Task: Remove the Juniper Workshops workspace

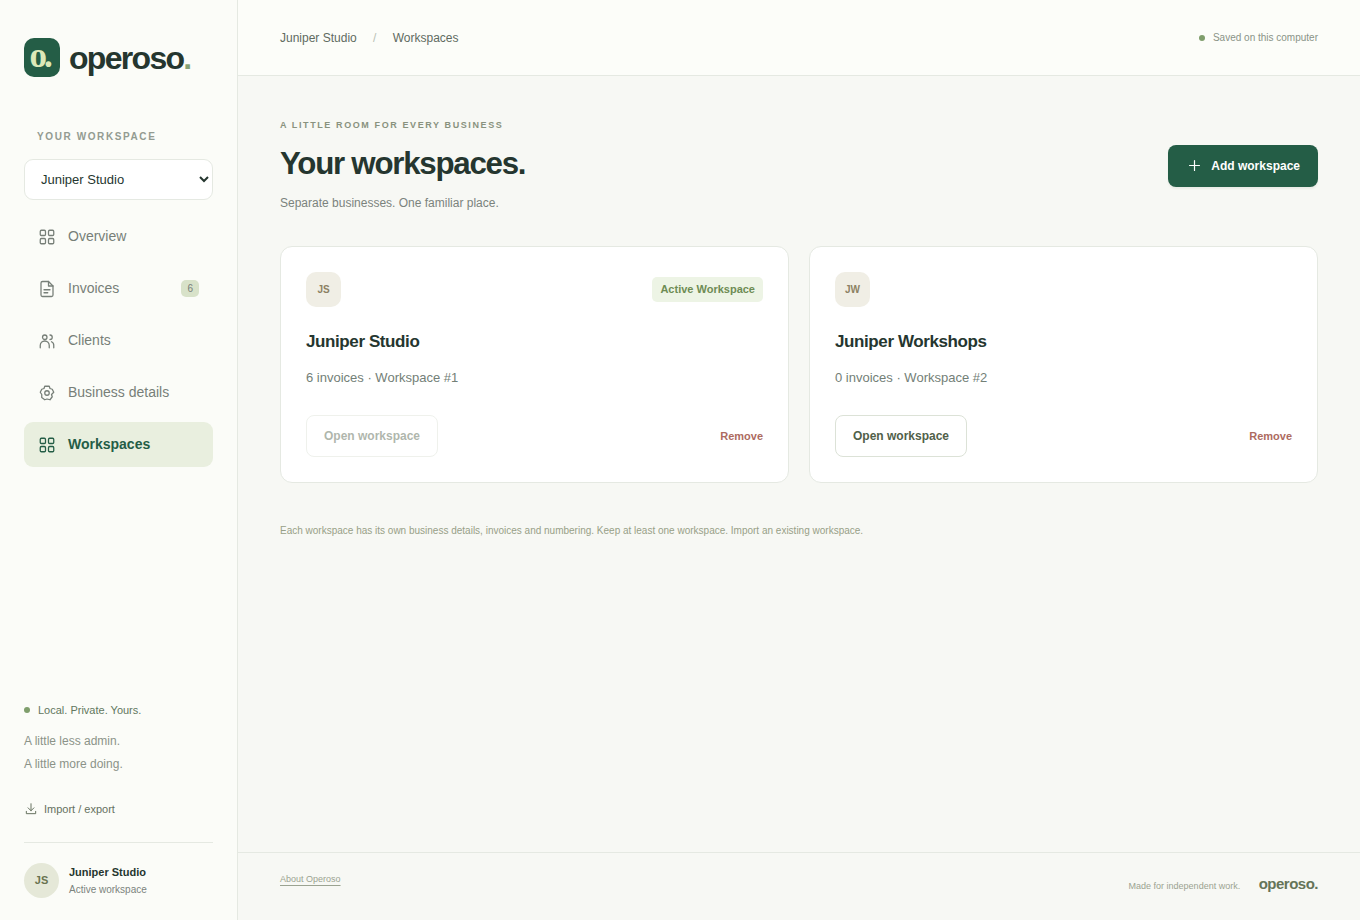Action: coord(1270,436)
